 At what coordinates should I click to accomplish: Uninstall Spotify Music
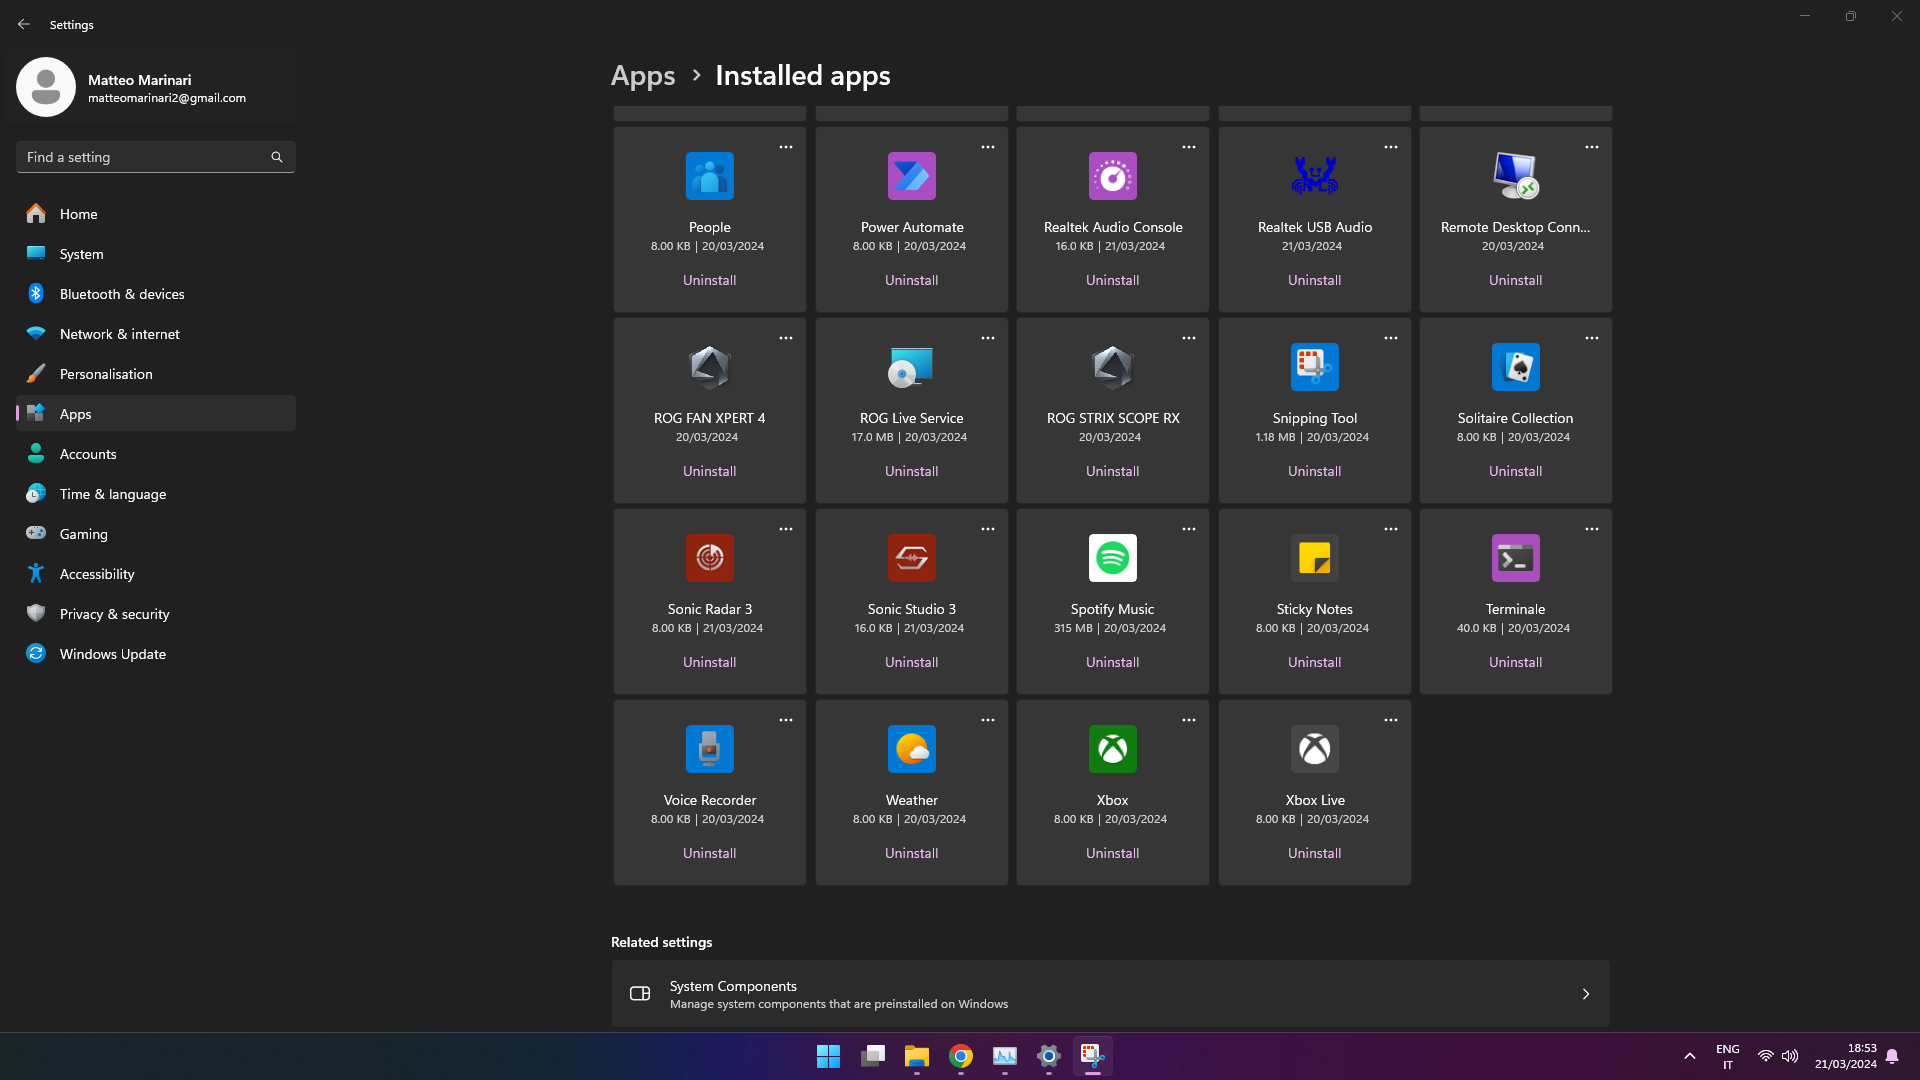pos(1112,662)
